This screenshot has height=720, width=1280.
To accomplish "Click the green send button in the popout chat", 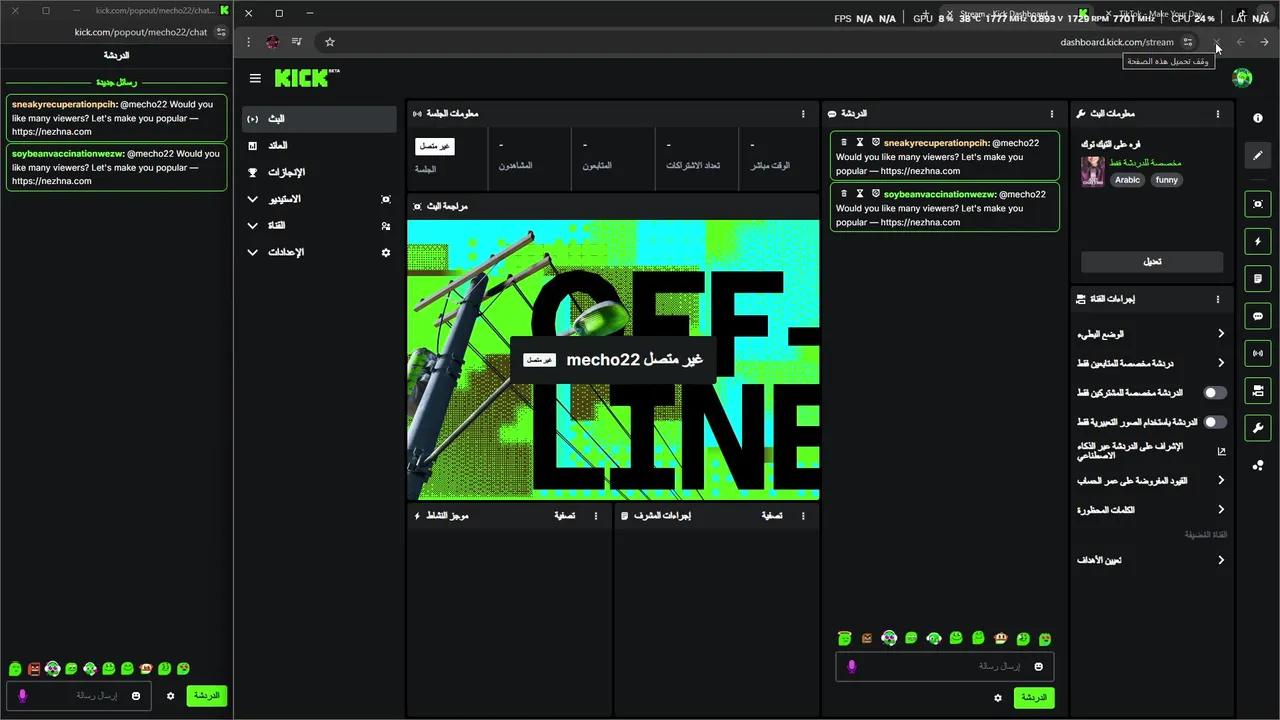I will (206, 696).
